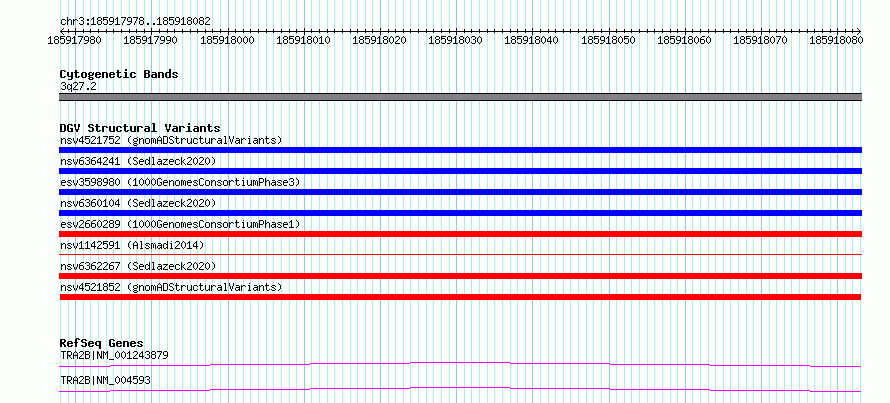
Task: Click transcript label TRA2B|NM_001243879
Action: tap(114, 355)
